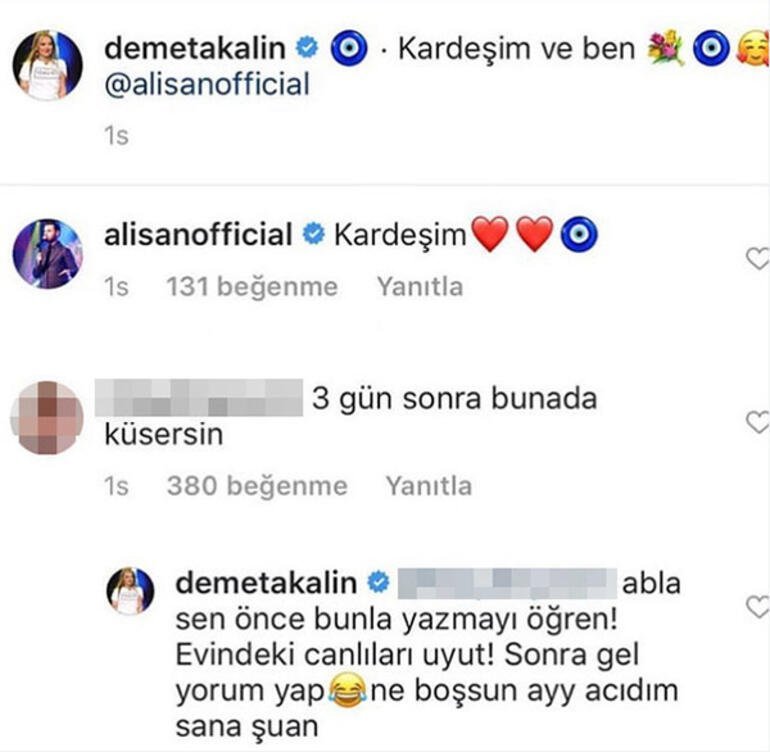Tap verified badge next to alisanofficial
Viewport: 770px width, 752px height.
coord(314,234)
